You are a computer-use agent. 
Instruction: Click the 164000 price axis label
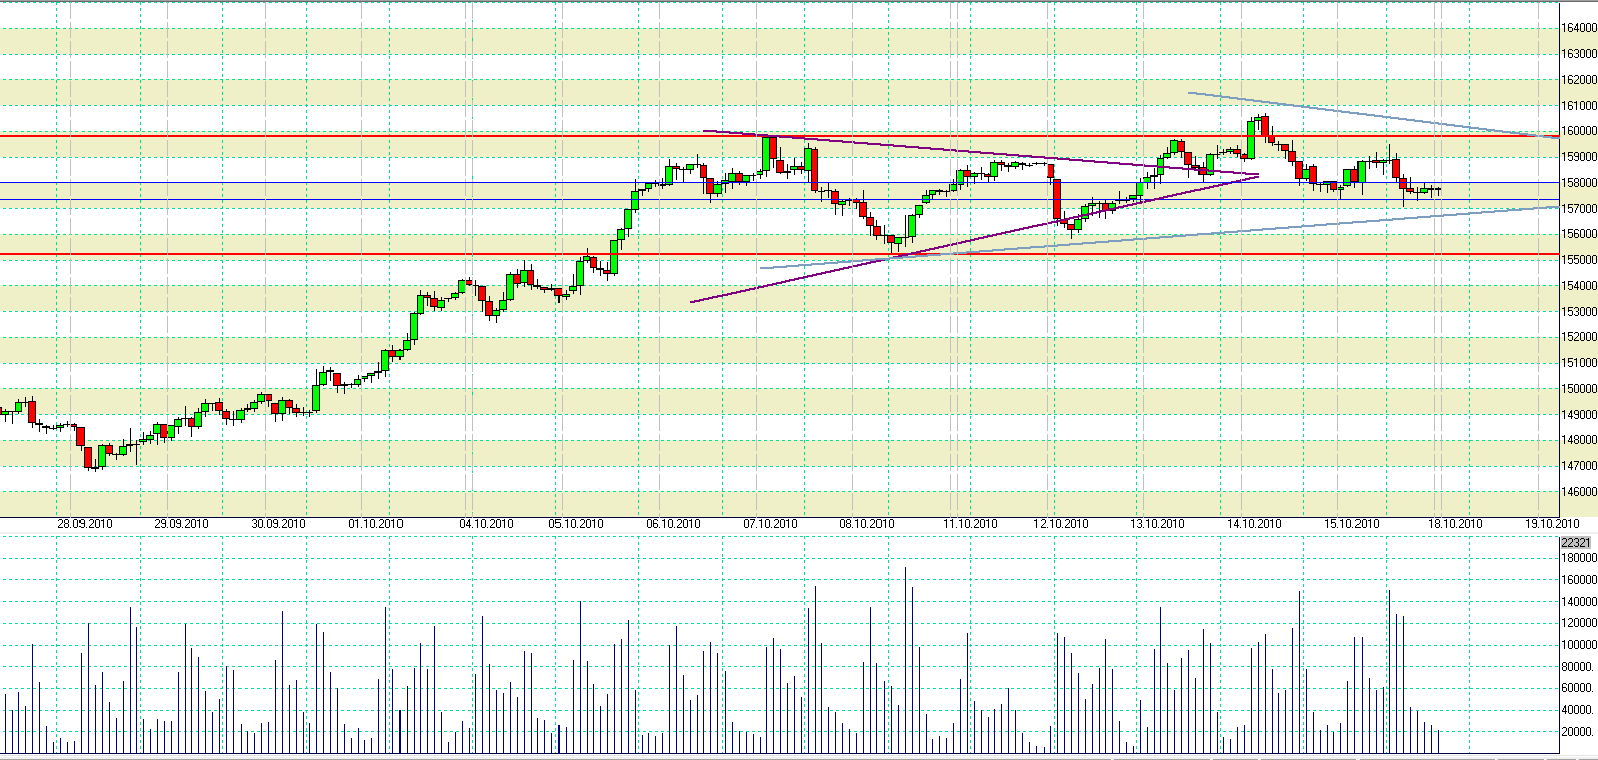click(1579, 28)
